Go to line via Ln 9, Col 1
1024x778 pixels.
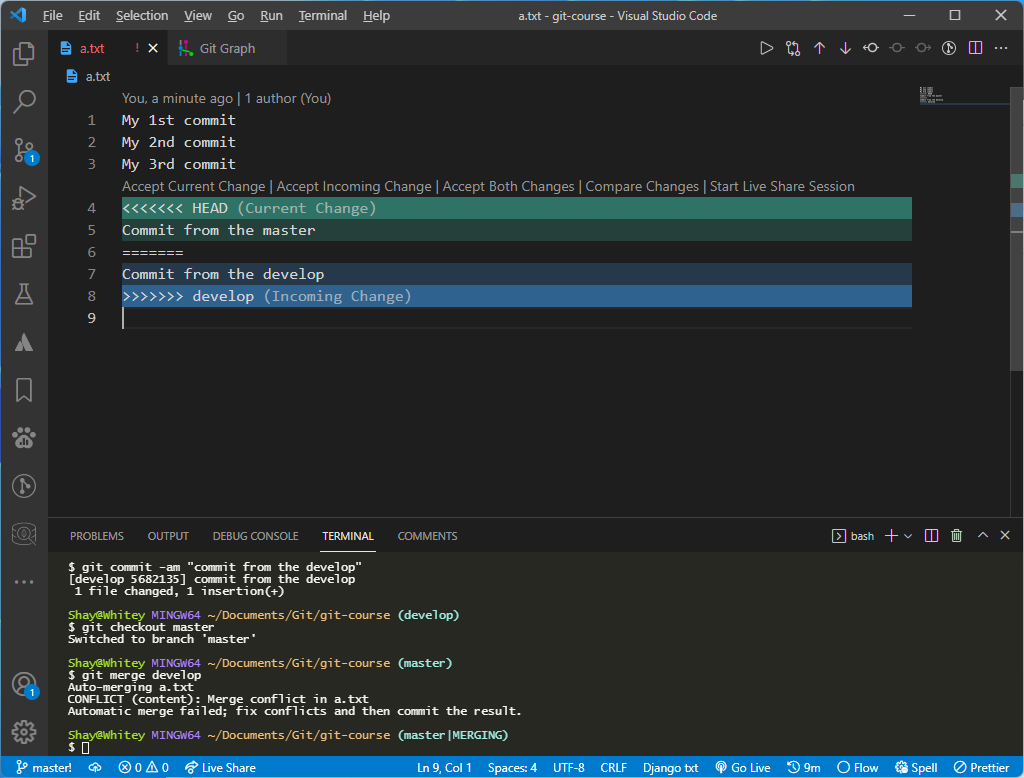[444, 768]
